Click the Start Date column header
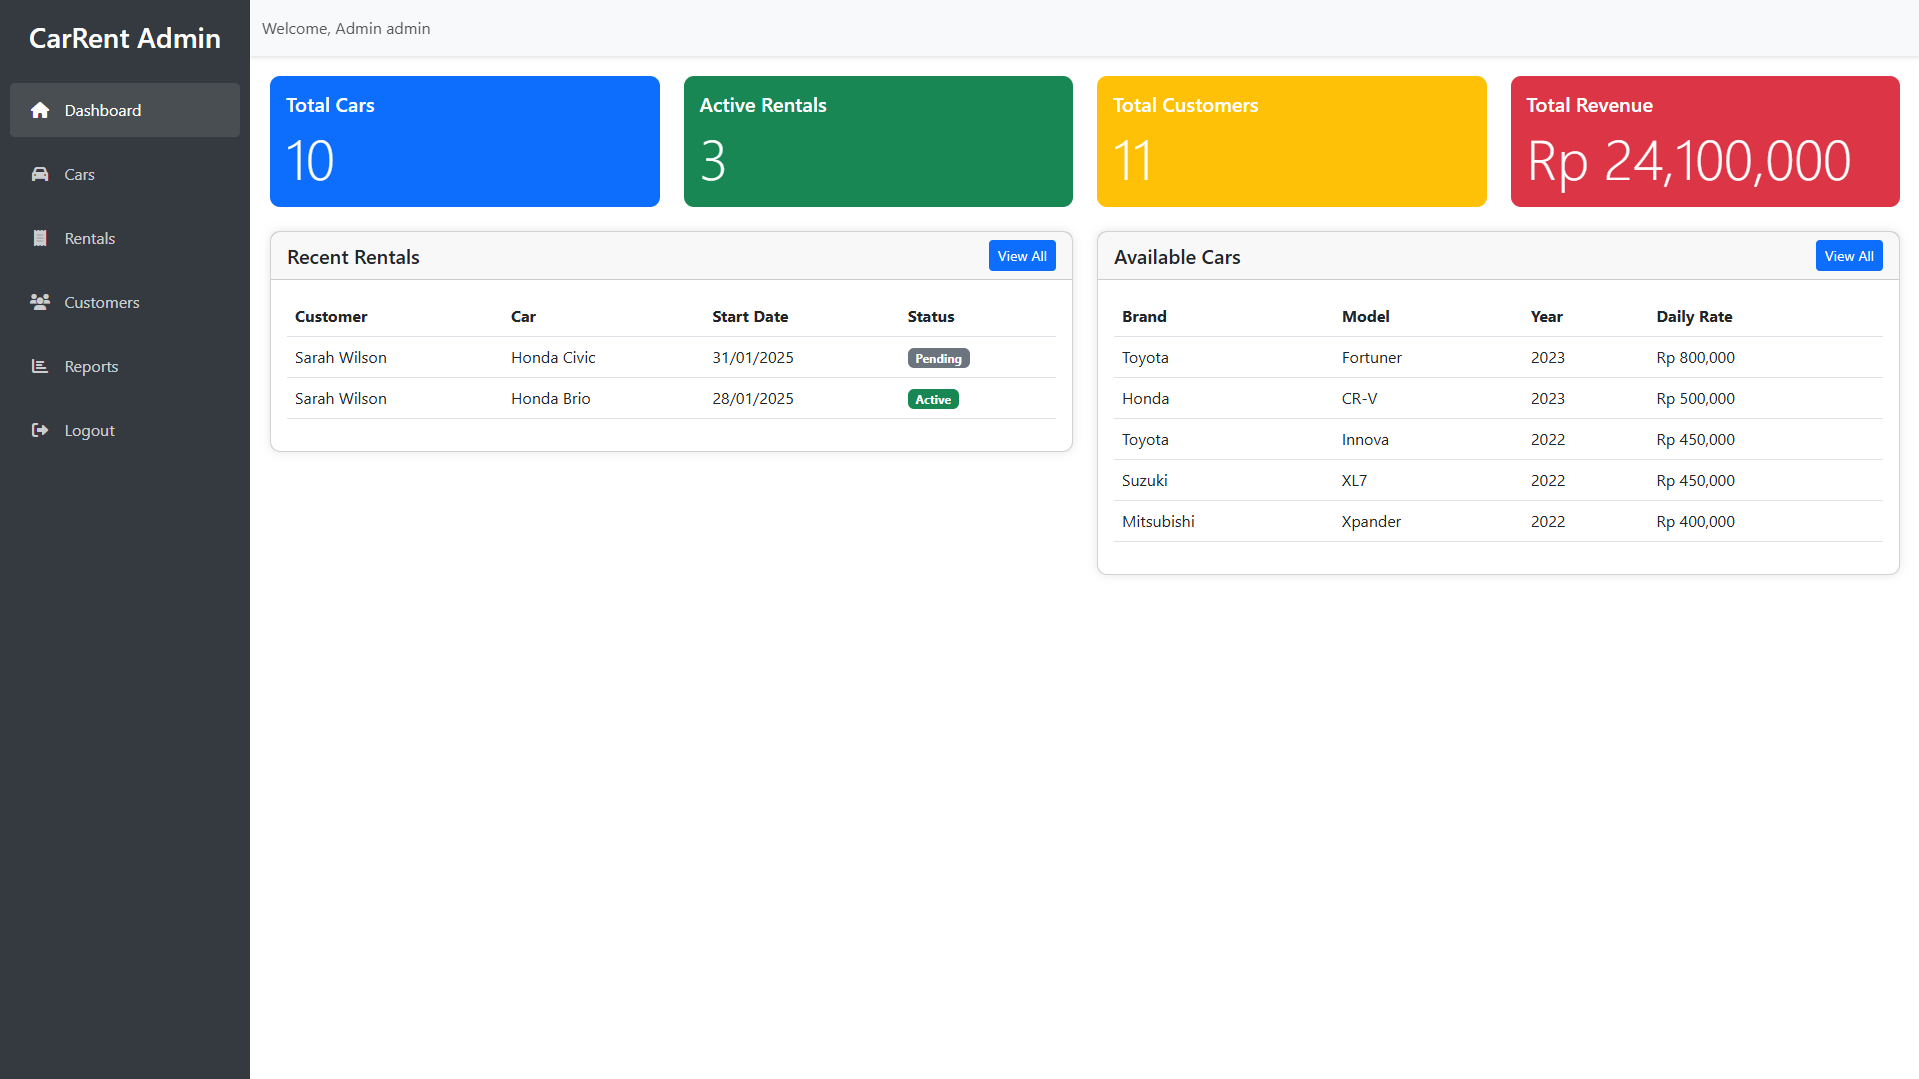This screenshot has height=1079, width=1919. (x=750, y=316)
